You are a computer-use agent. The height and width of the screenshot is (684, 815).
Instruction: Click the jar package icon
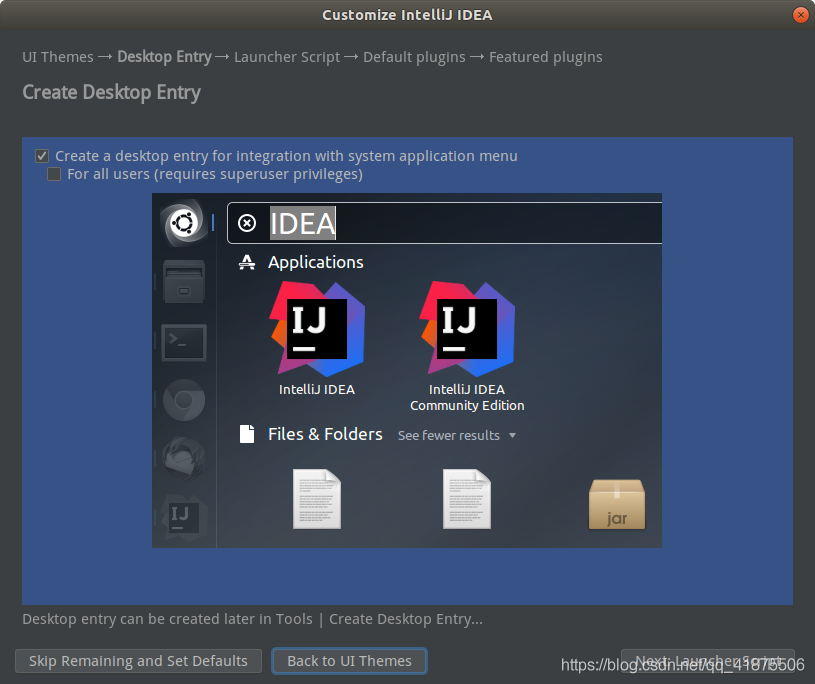(617, 504)
